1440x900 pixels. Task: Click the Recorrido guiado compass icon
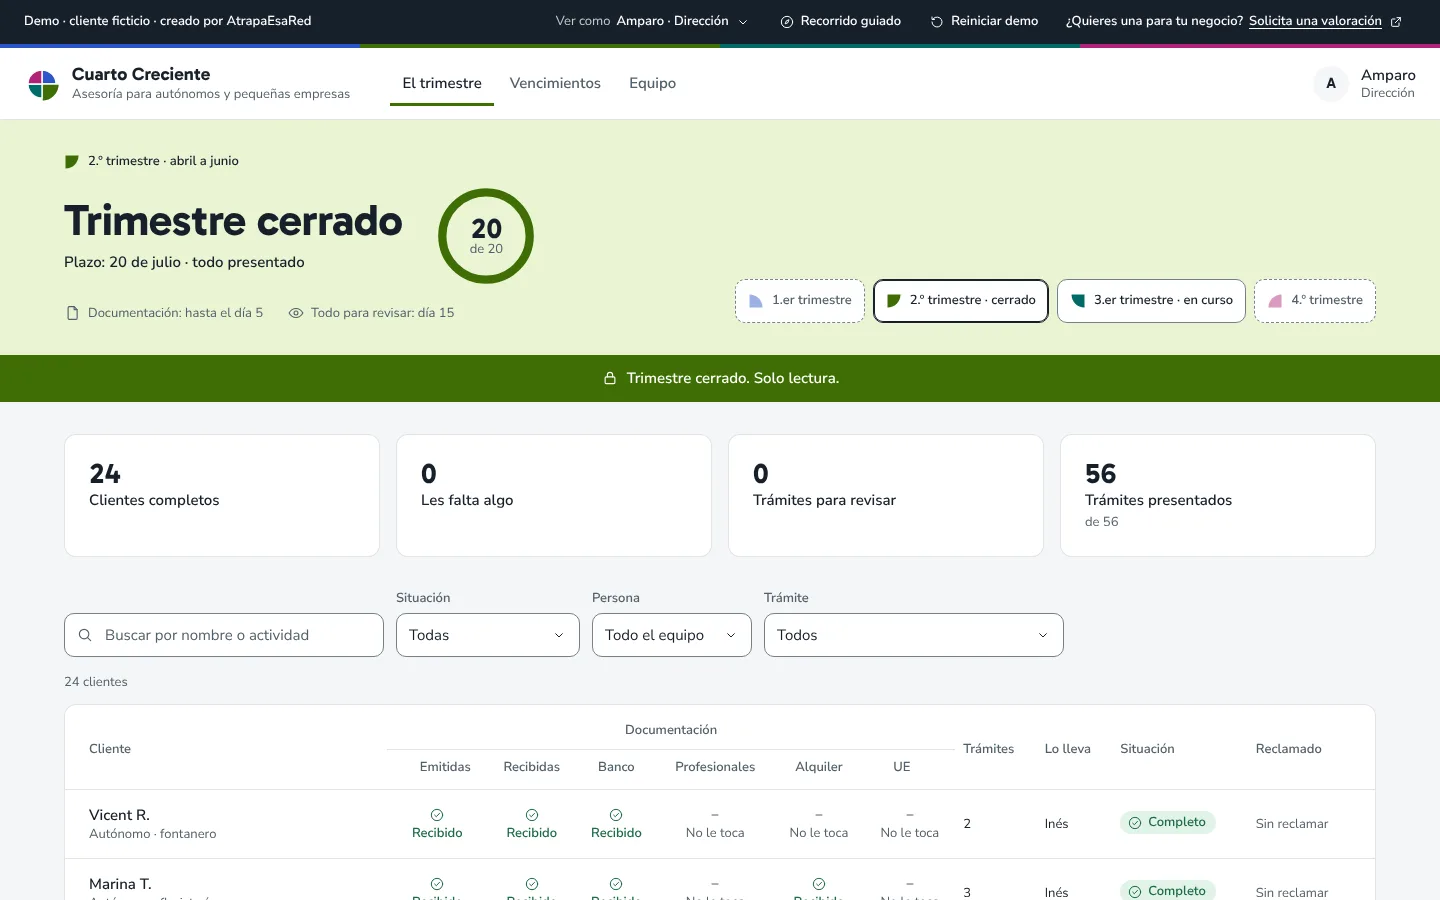click(787, 21)
